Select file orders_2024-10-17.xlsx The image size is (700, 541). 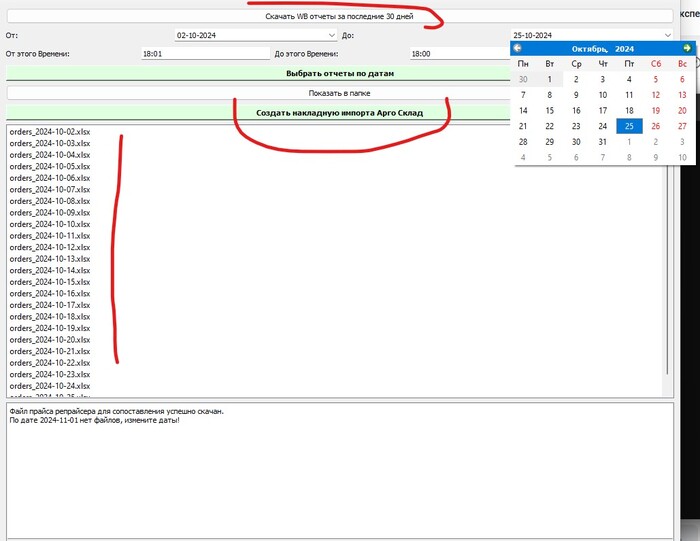50,305
